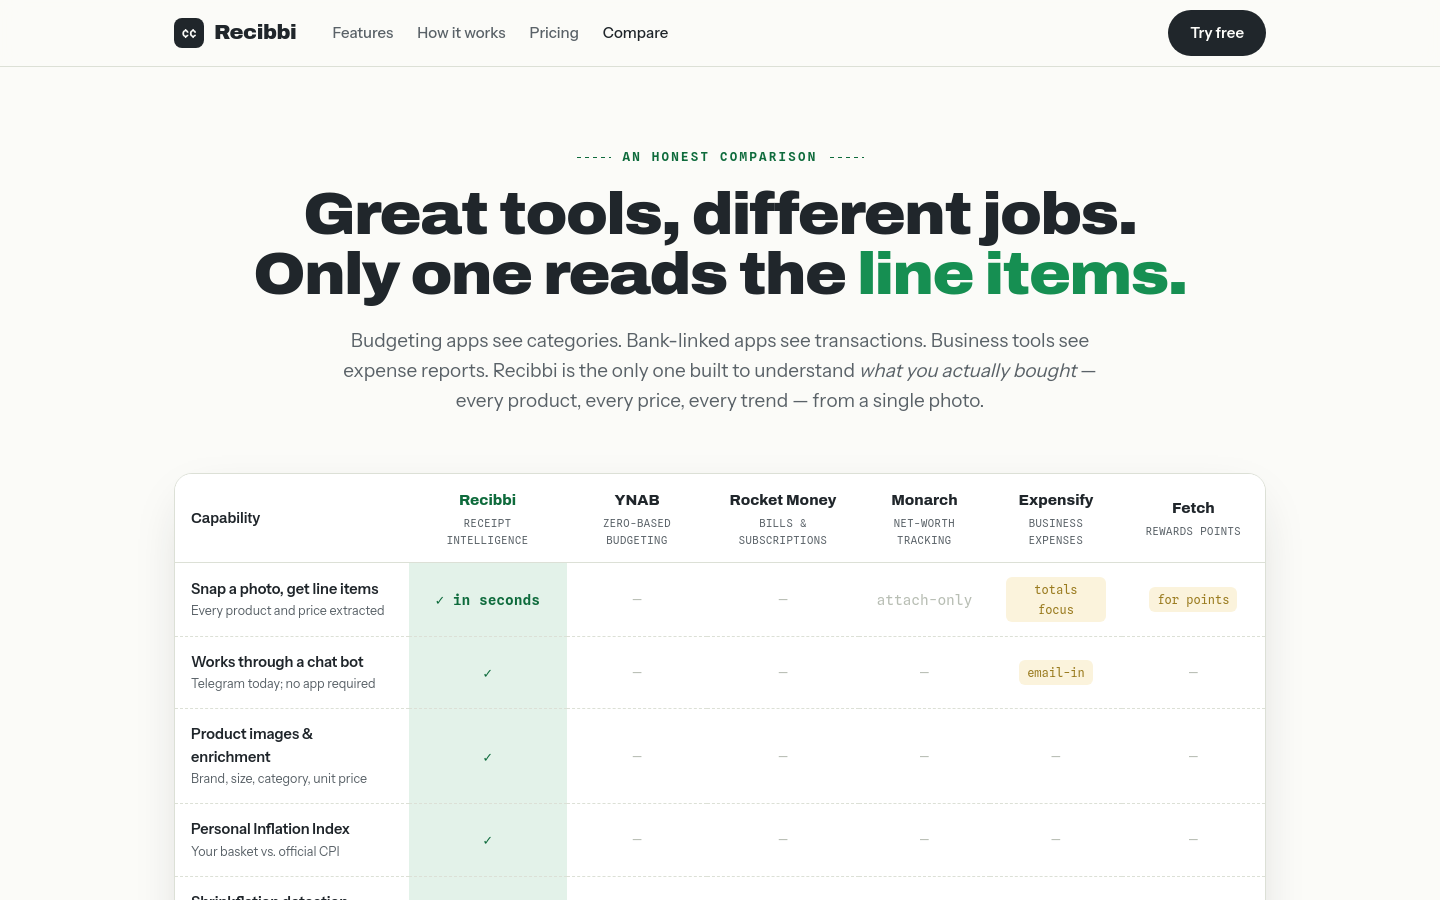Image resolution: width=1440 pixels, height=900 pixels.
Task: Click 'Brand, size, category, unit price' subtext
Action: (279, 779)
